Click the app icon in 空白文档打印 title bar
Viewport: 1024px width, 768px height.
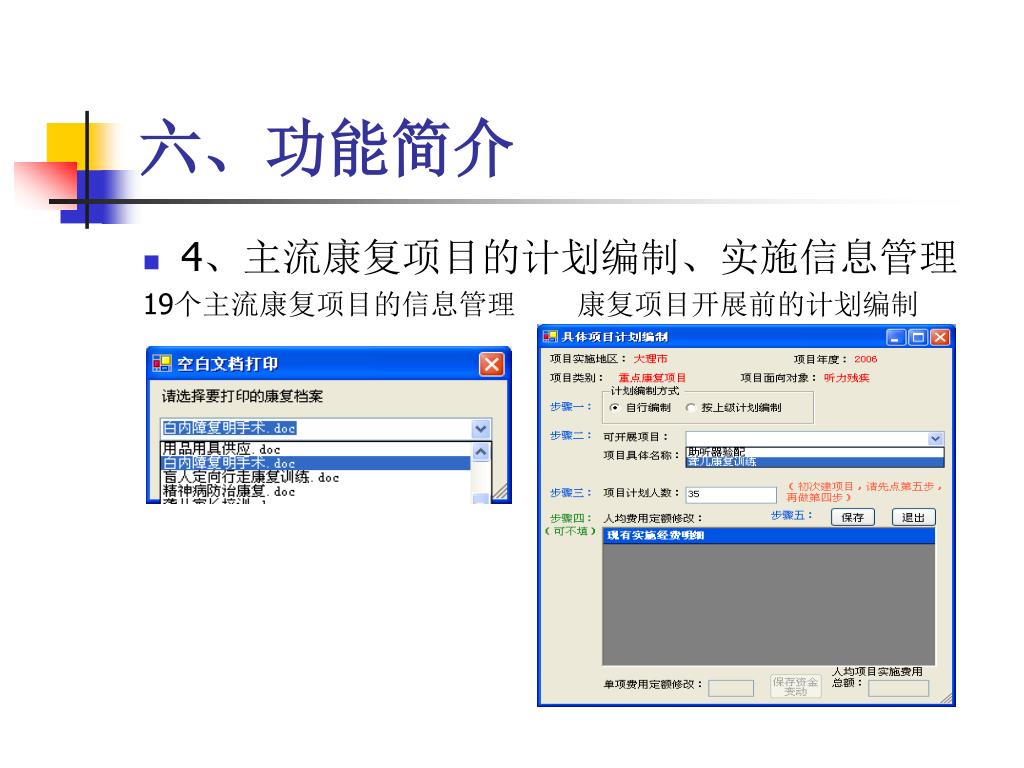(x=161, y=363)
